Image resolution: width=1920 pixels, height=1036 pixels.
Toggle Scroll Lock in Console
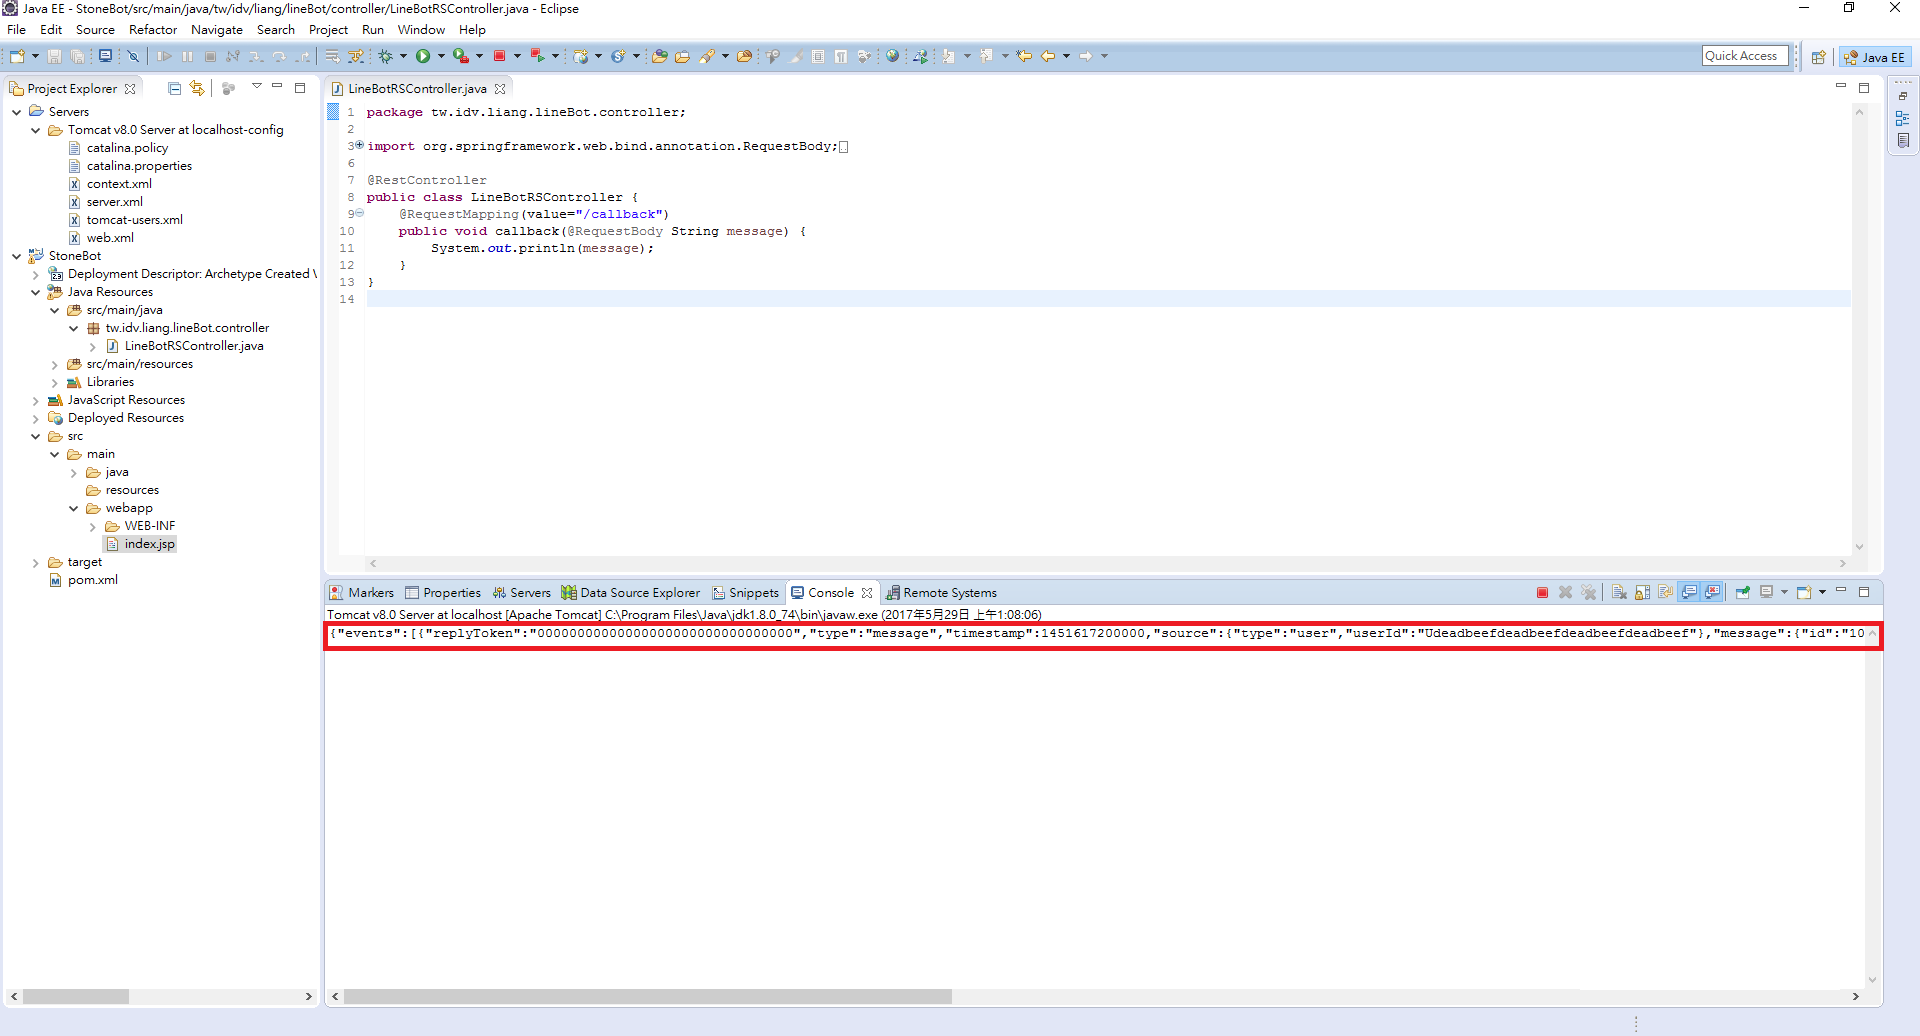(1642, 593)
